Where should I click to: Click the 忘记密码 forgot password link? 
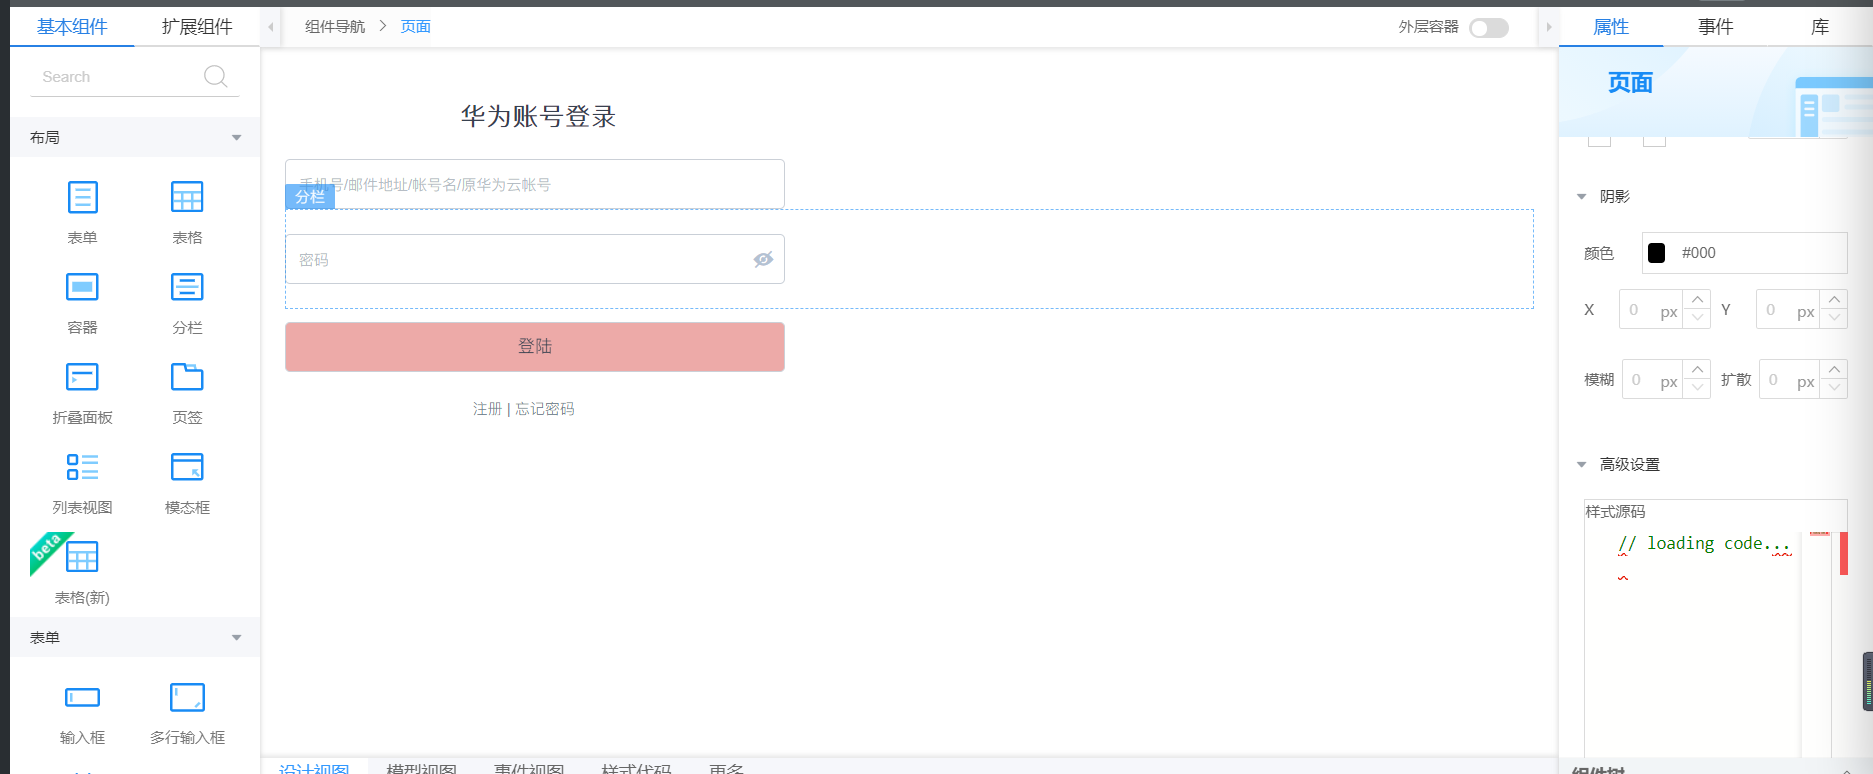pos(545,409)
